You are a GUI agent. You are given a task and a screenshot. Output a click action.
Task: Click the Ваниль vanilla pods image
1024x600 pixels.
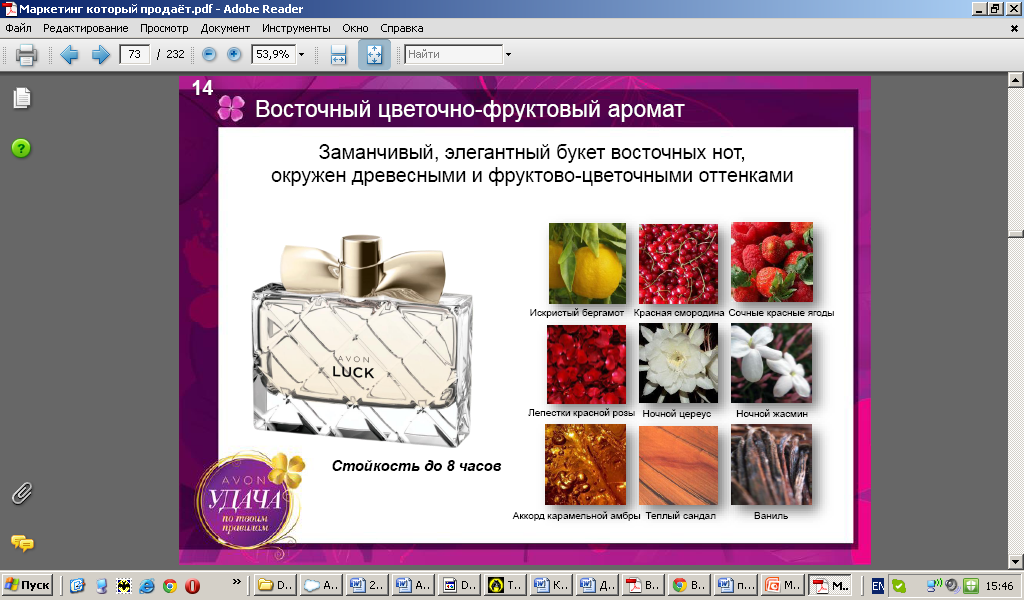coord(771,465)
